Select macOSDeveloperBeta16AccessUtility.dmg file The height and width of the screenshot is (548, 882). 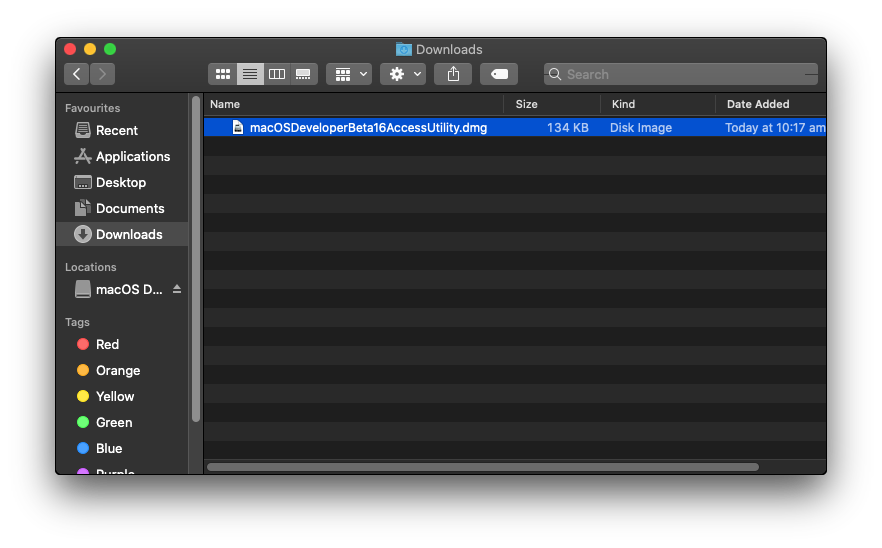(367, 127)
